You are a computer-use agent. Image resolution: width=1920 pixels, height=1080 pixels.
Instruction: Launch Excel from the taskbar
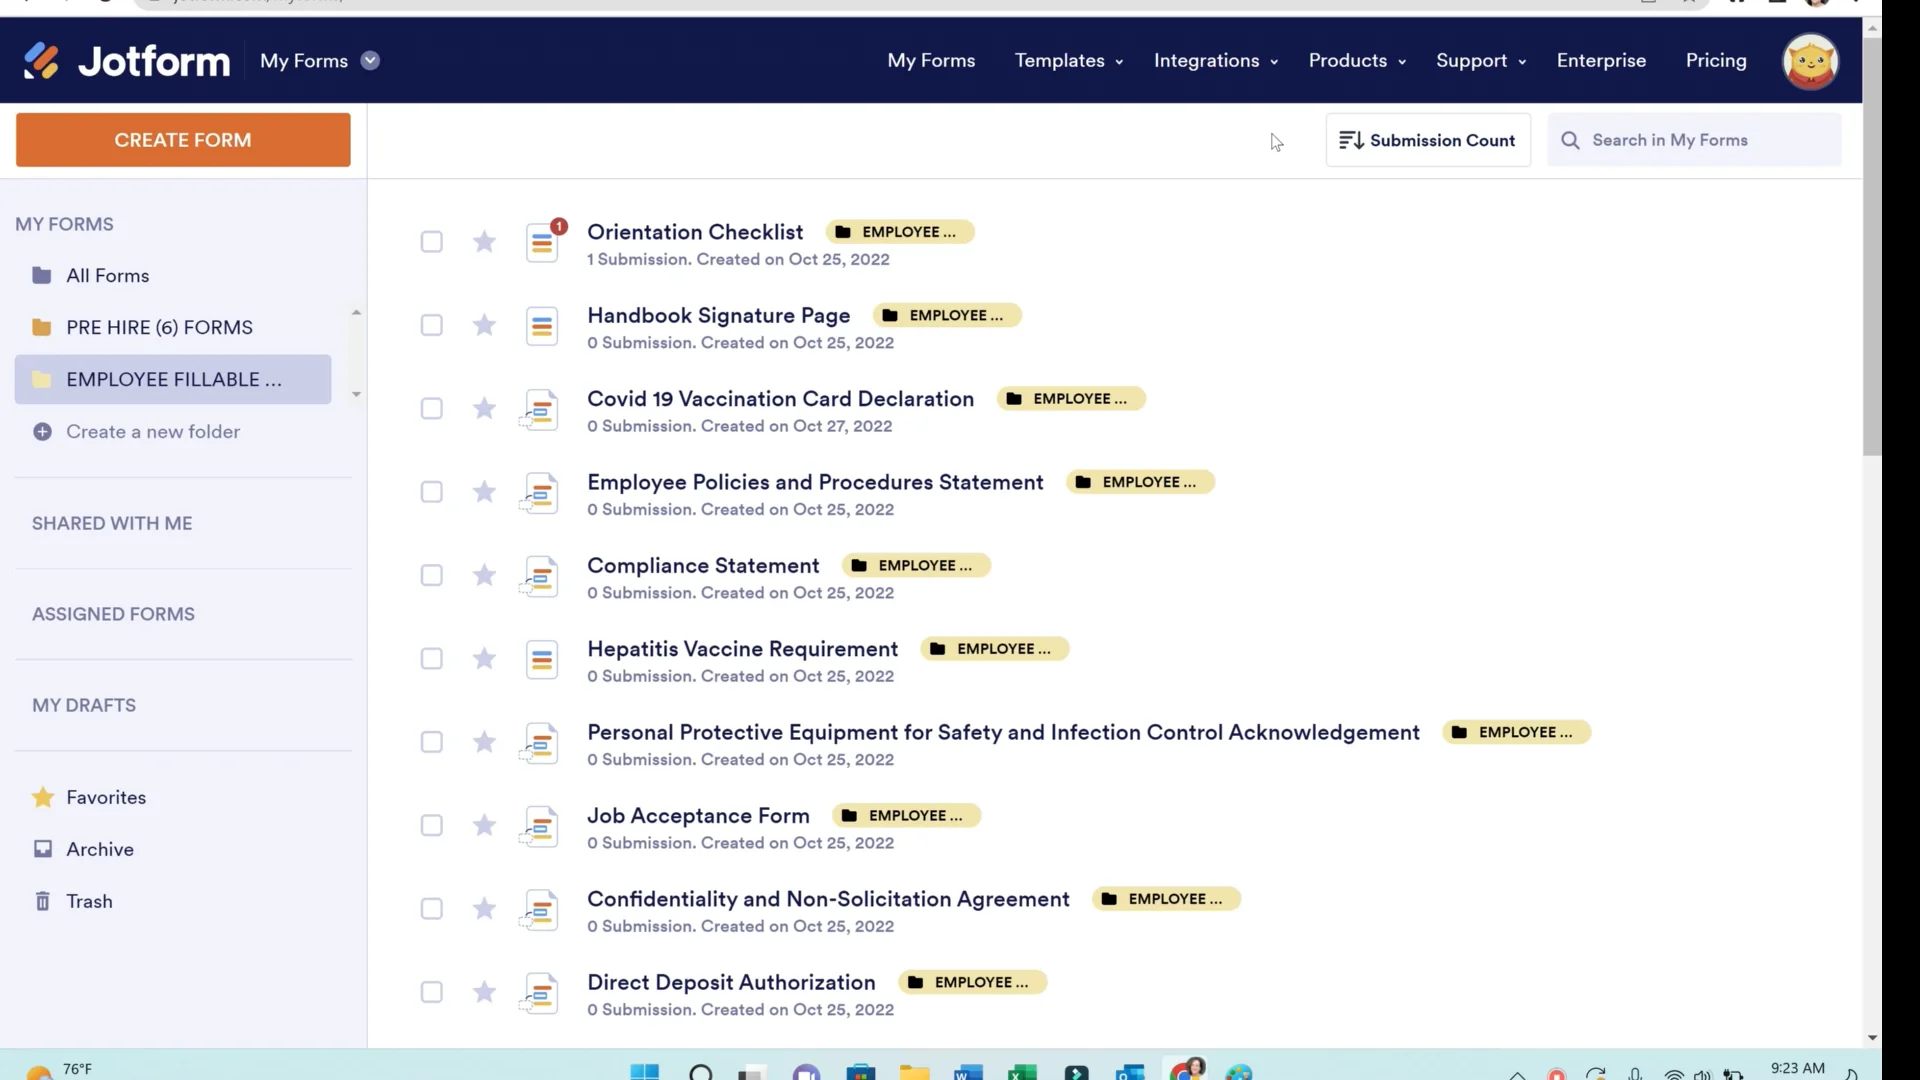click(1021, 1071)
